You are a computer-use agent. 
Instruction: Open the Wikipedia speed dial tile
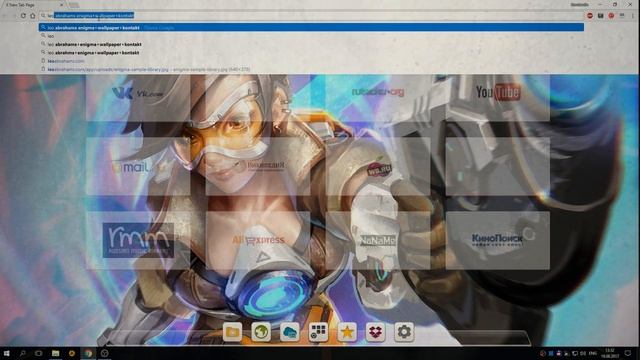258,166
